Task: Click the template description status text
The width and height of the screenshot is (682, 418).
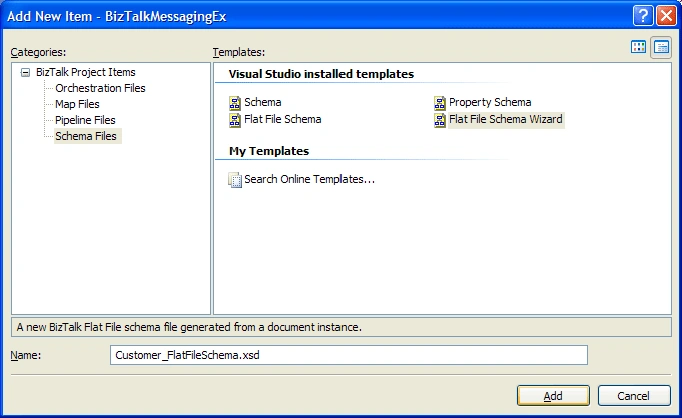Action: pyautogui.click(x=189, y=327)
